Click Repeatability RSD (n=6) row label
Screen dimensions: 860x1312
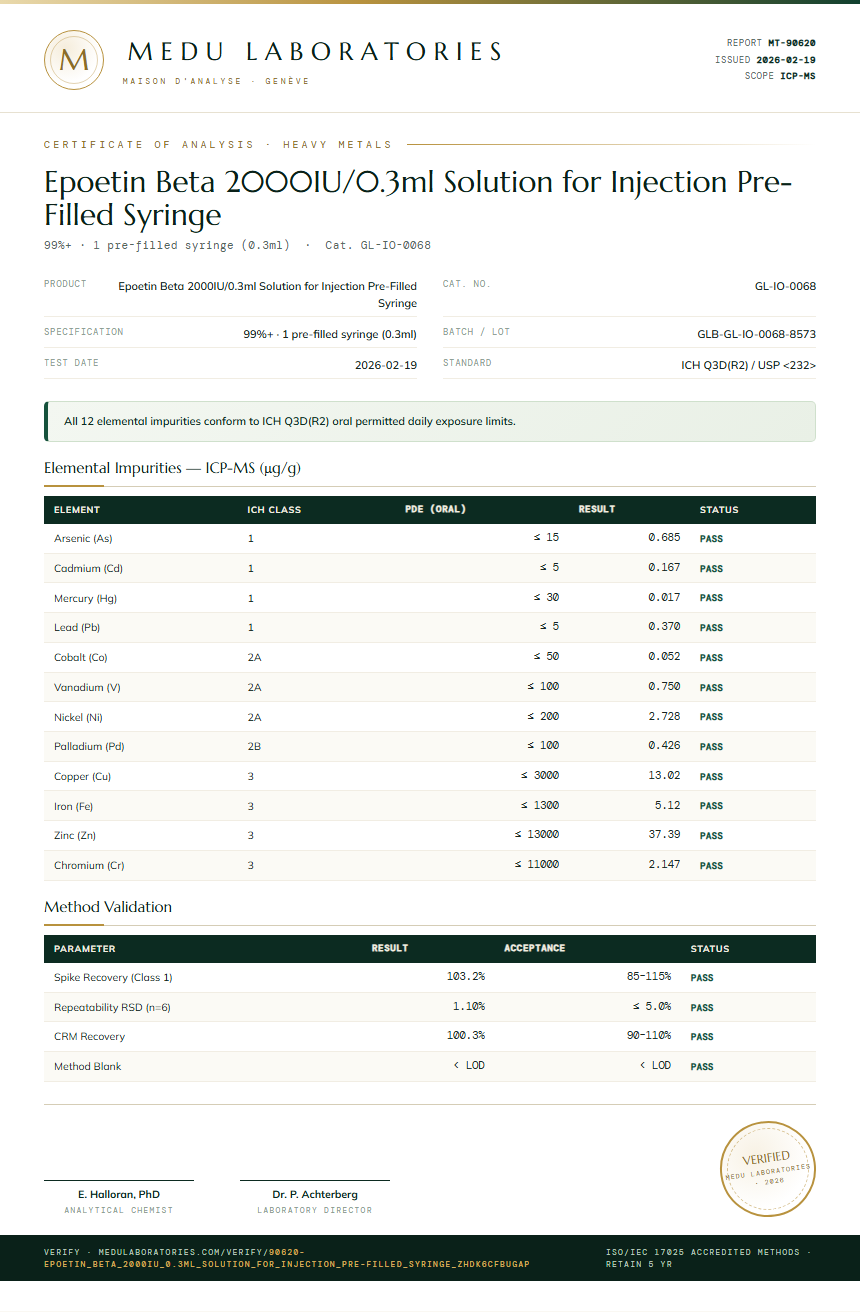point(112,1007)
